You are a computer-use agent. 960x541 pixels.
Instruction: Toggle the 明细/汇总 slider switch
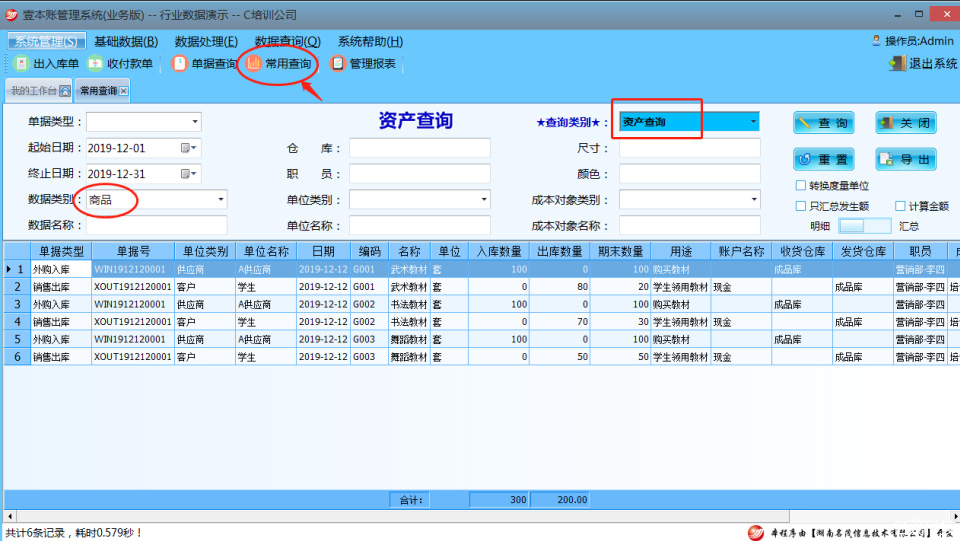[851, 226]
